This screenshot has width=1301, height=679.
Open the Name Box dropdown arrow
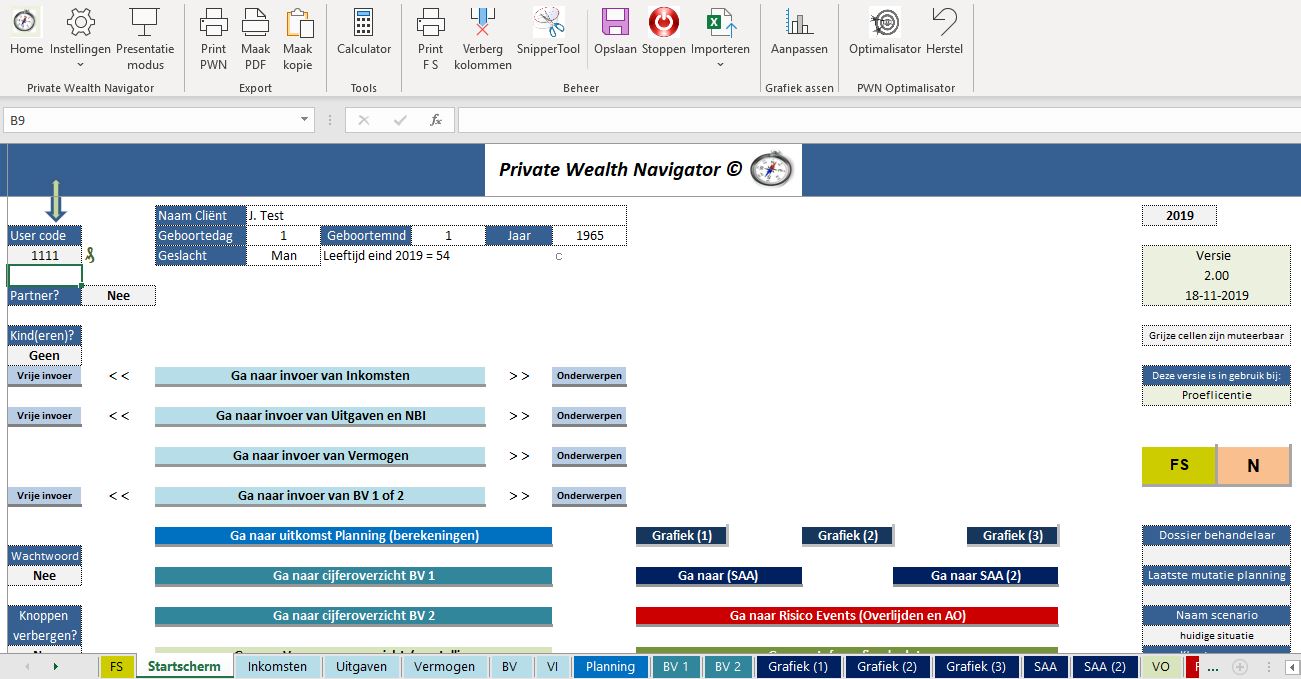[x=305, y=120]
